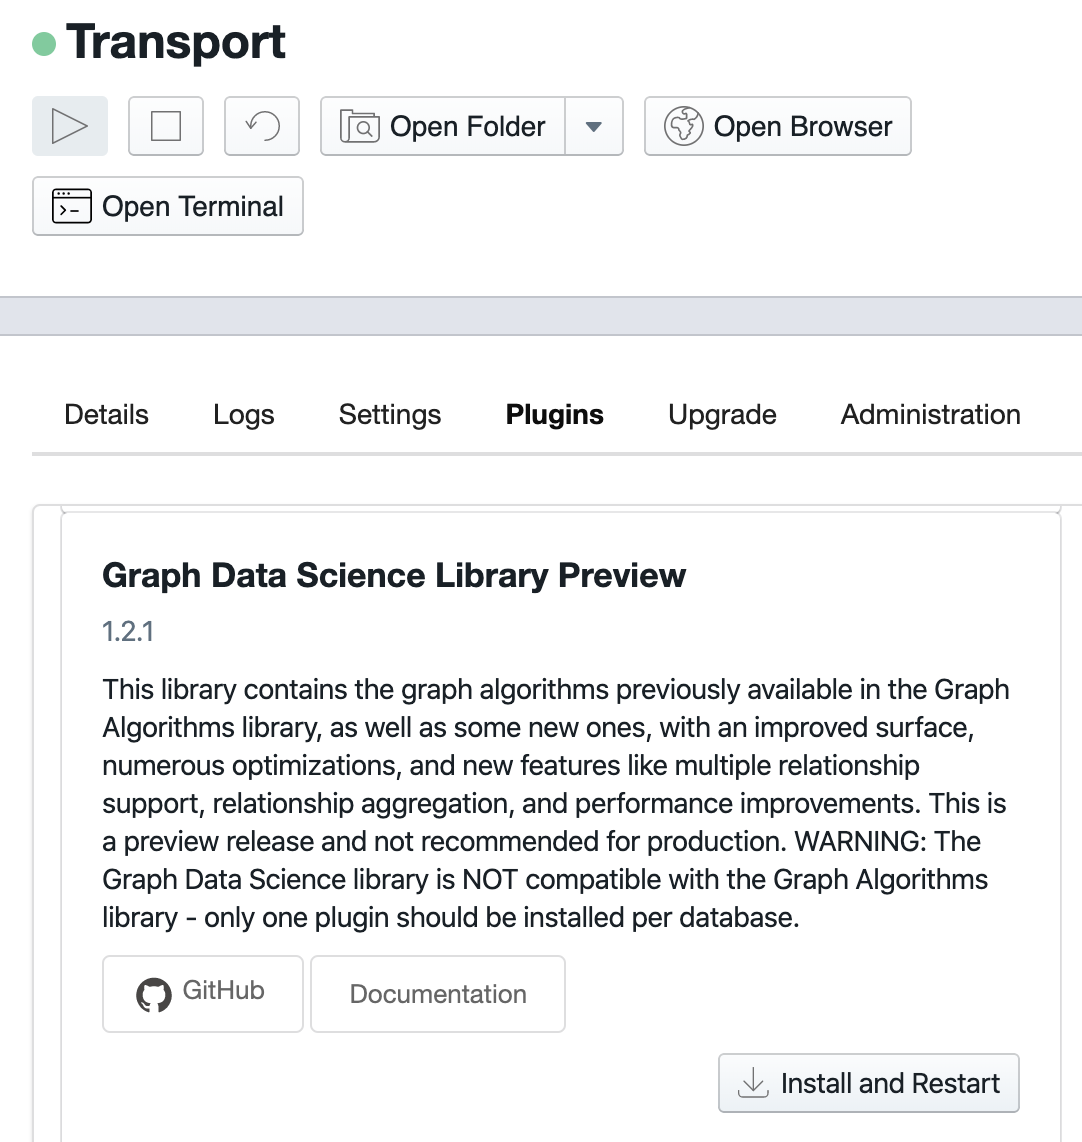Start the Transport database with play icon
The image size is (1082, 1142).
click(x=70, y=126)
